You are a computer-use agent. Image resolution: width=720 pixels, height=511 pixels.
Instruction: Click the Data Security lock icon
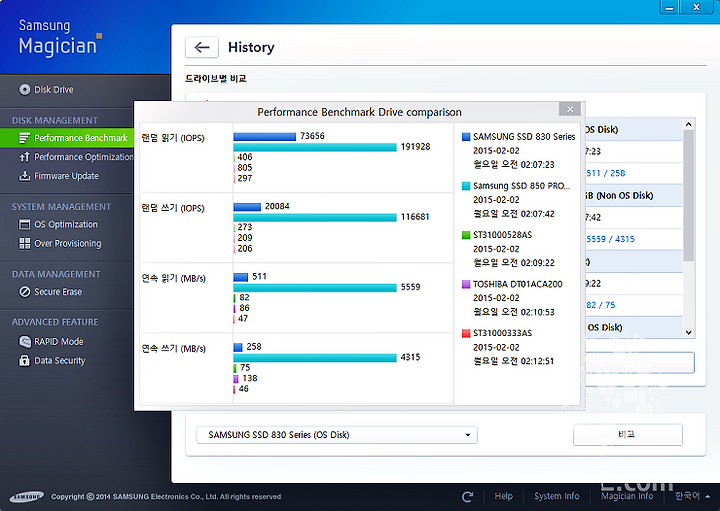pos(24,360)
